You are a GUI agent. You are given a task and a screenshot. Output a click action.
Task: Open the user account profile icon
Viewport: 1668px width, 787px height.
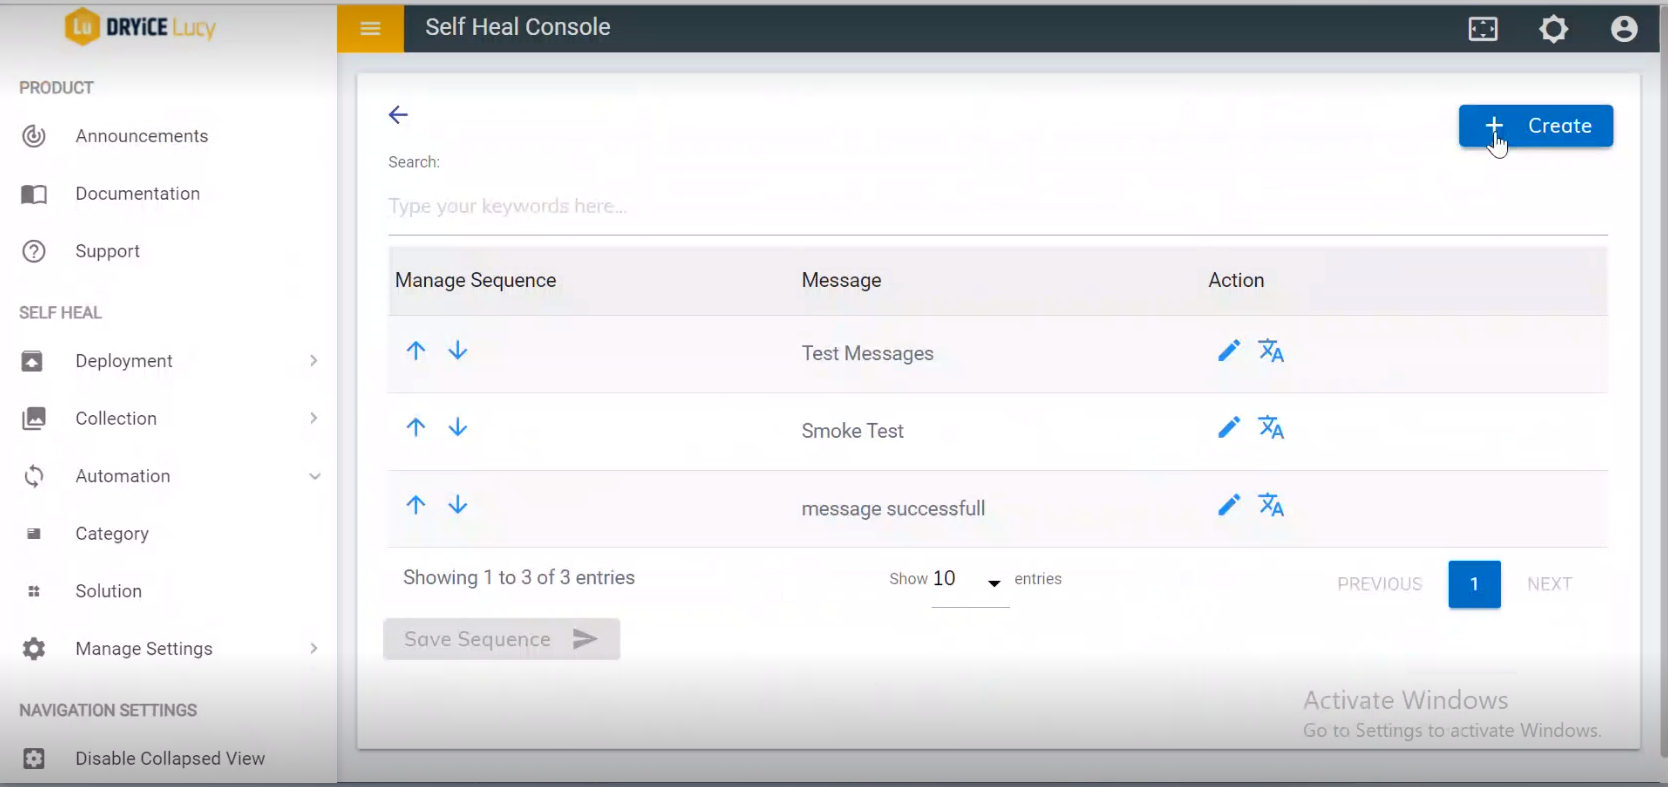click(x=1624, y=29)
